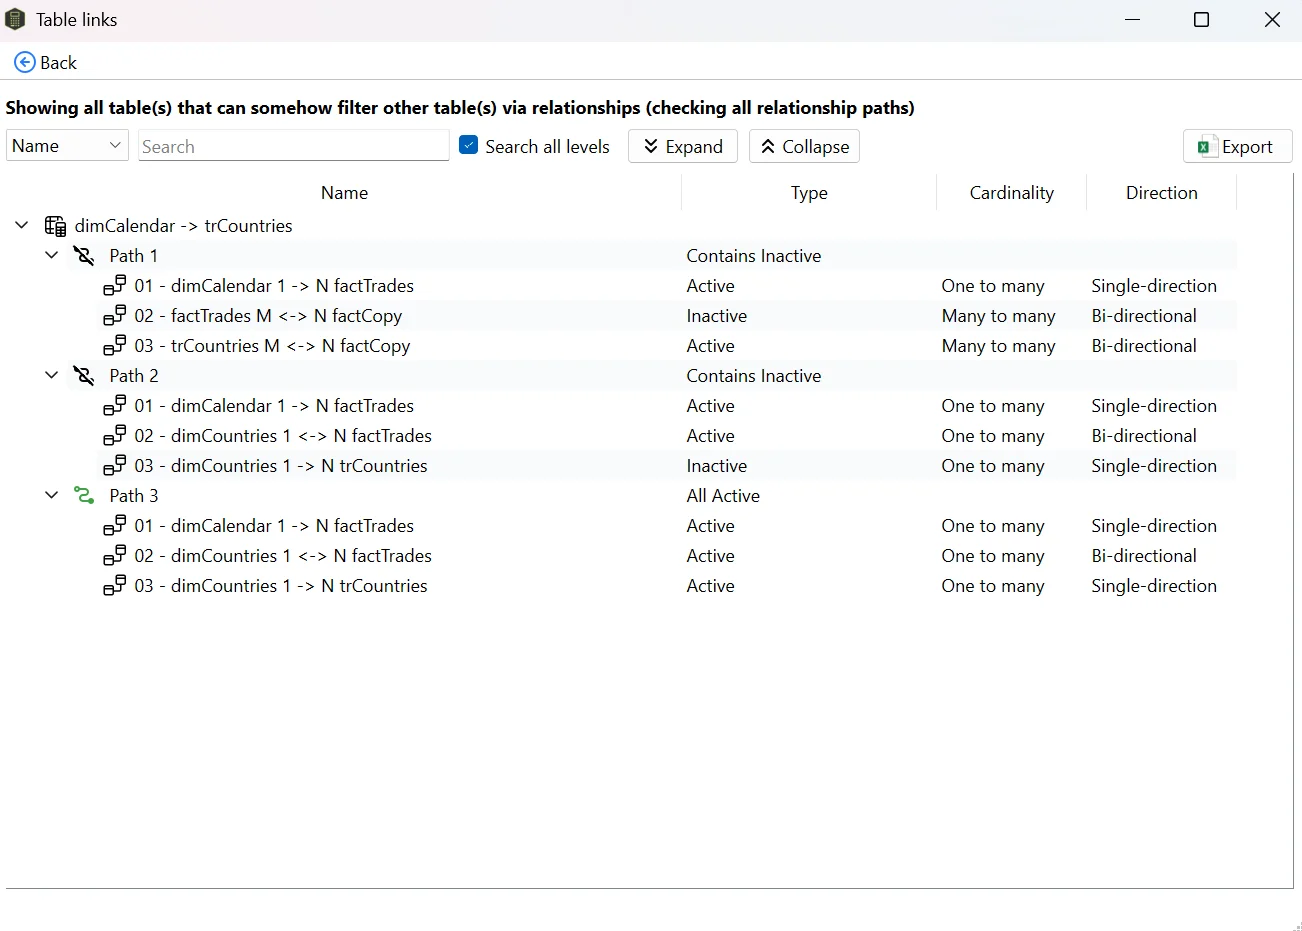Click the relationship icon of Path 2 row 01 dimCalendar
The image size is (1302, 931).
(x=115, y=406)
